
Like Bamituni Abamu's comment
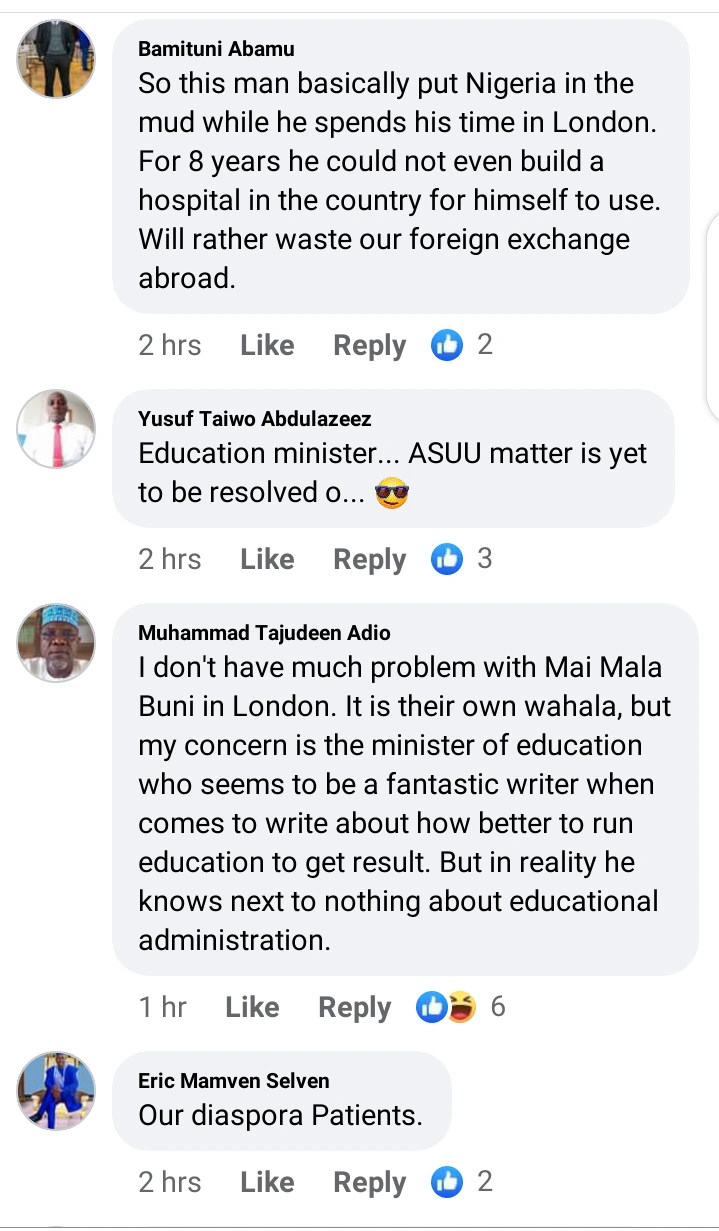tap(267, 345)
